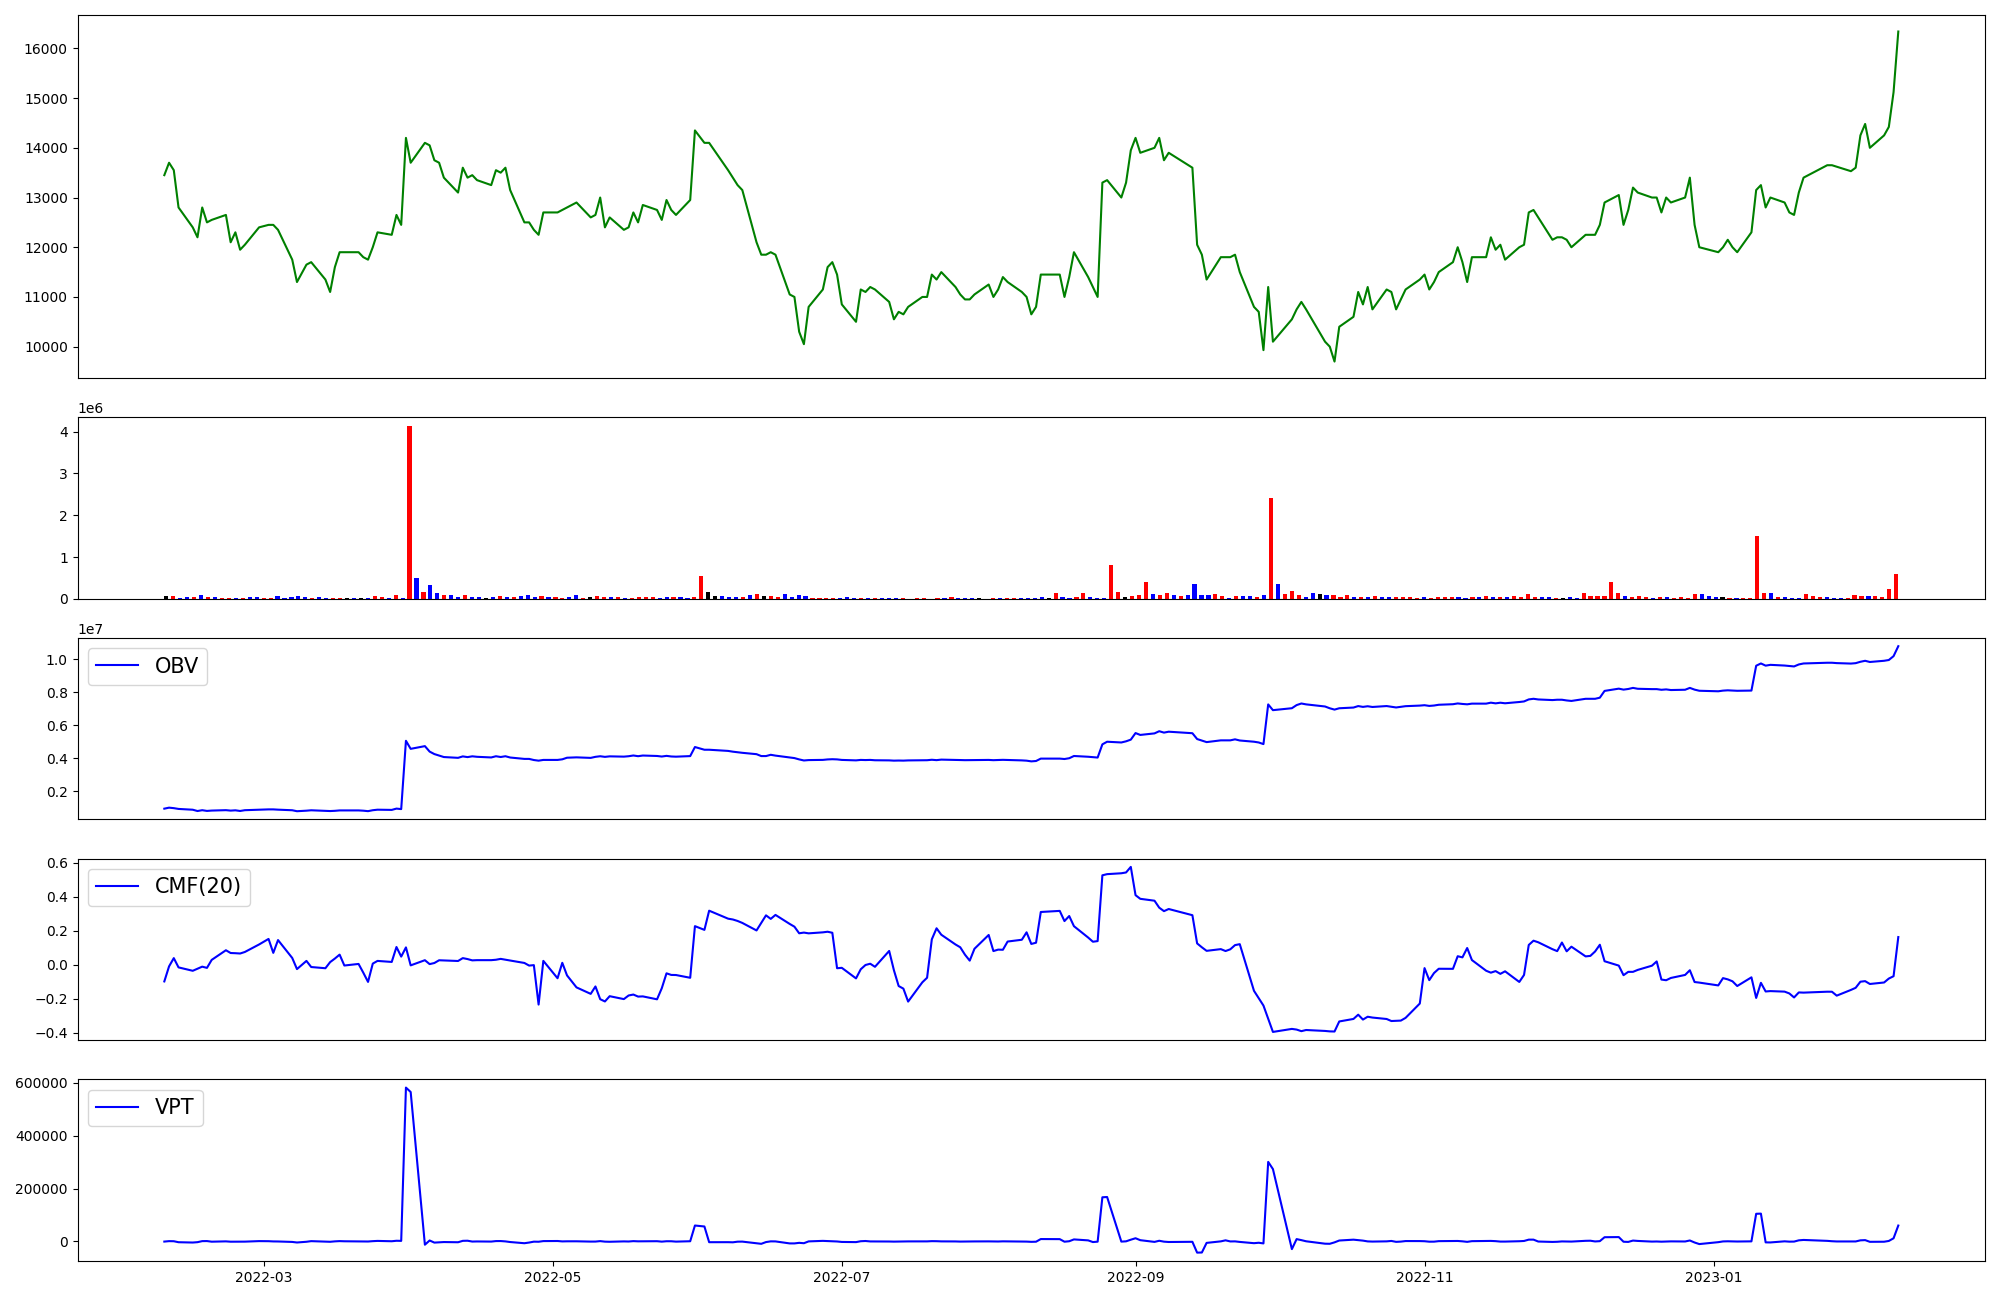Click the tallest red volume bar
The width and height of the screenshot is (2000, 1300).
point(409,512)
